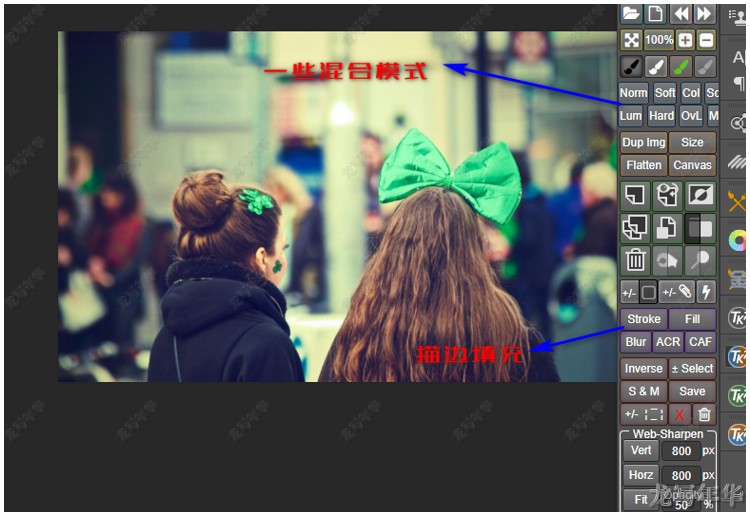Image resolution: width=750 pixels, height=516 pixels.
Task: Click the layer icon with eye and arrow
Action: (x=668, y=195)
